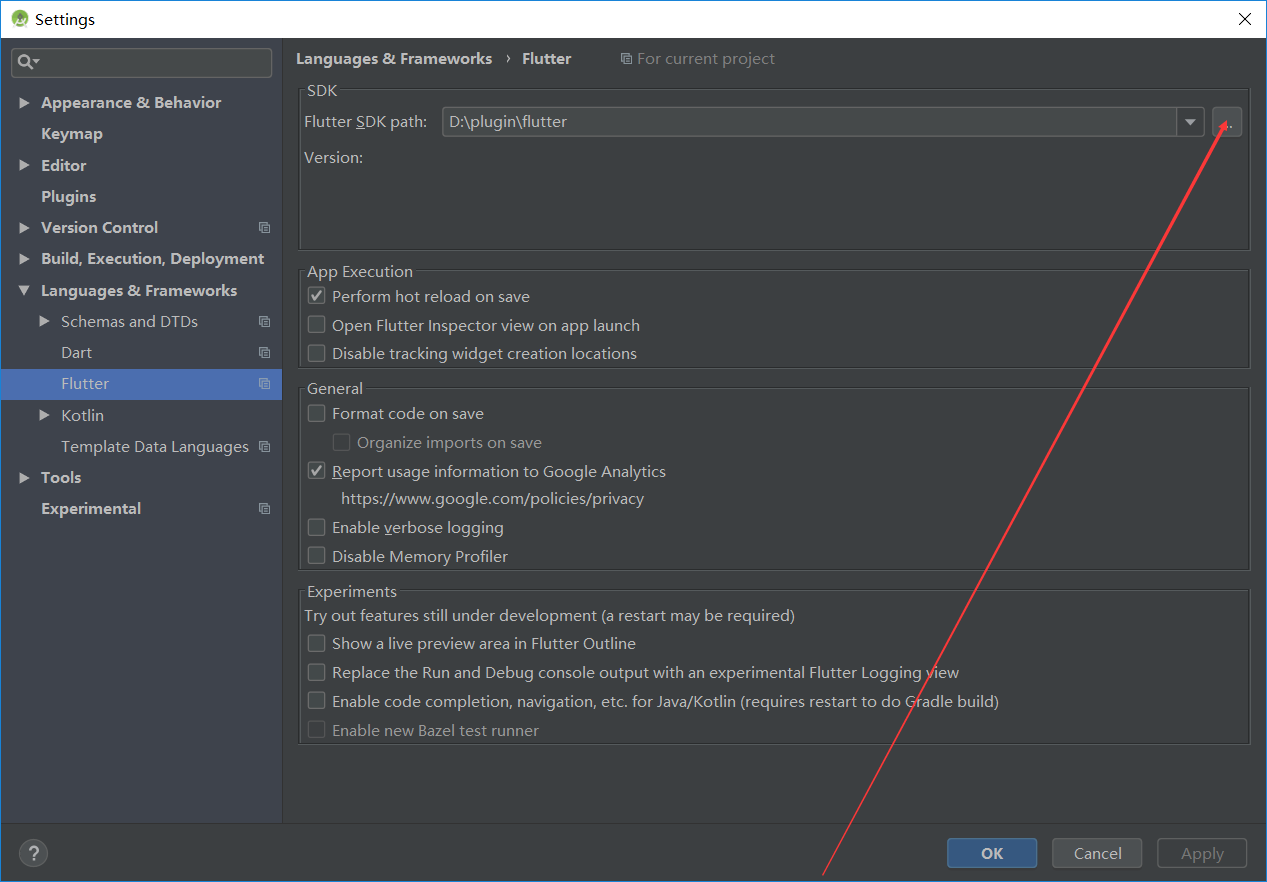Open the Flutter SDK path dropdown arrow

click(1189, 122)
